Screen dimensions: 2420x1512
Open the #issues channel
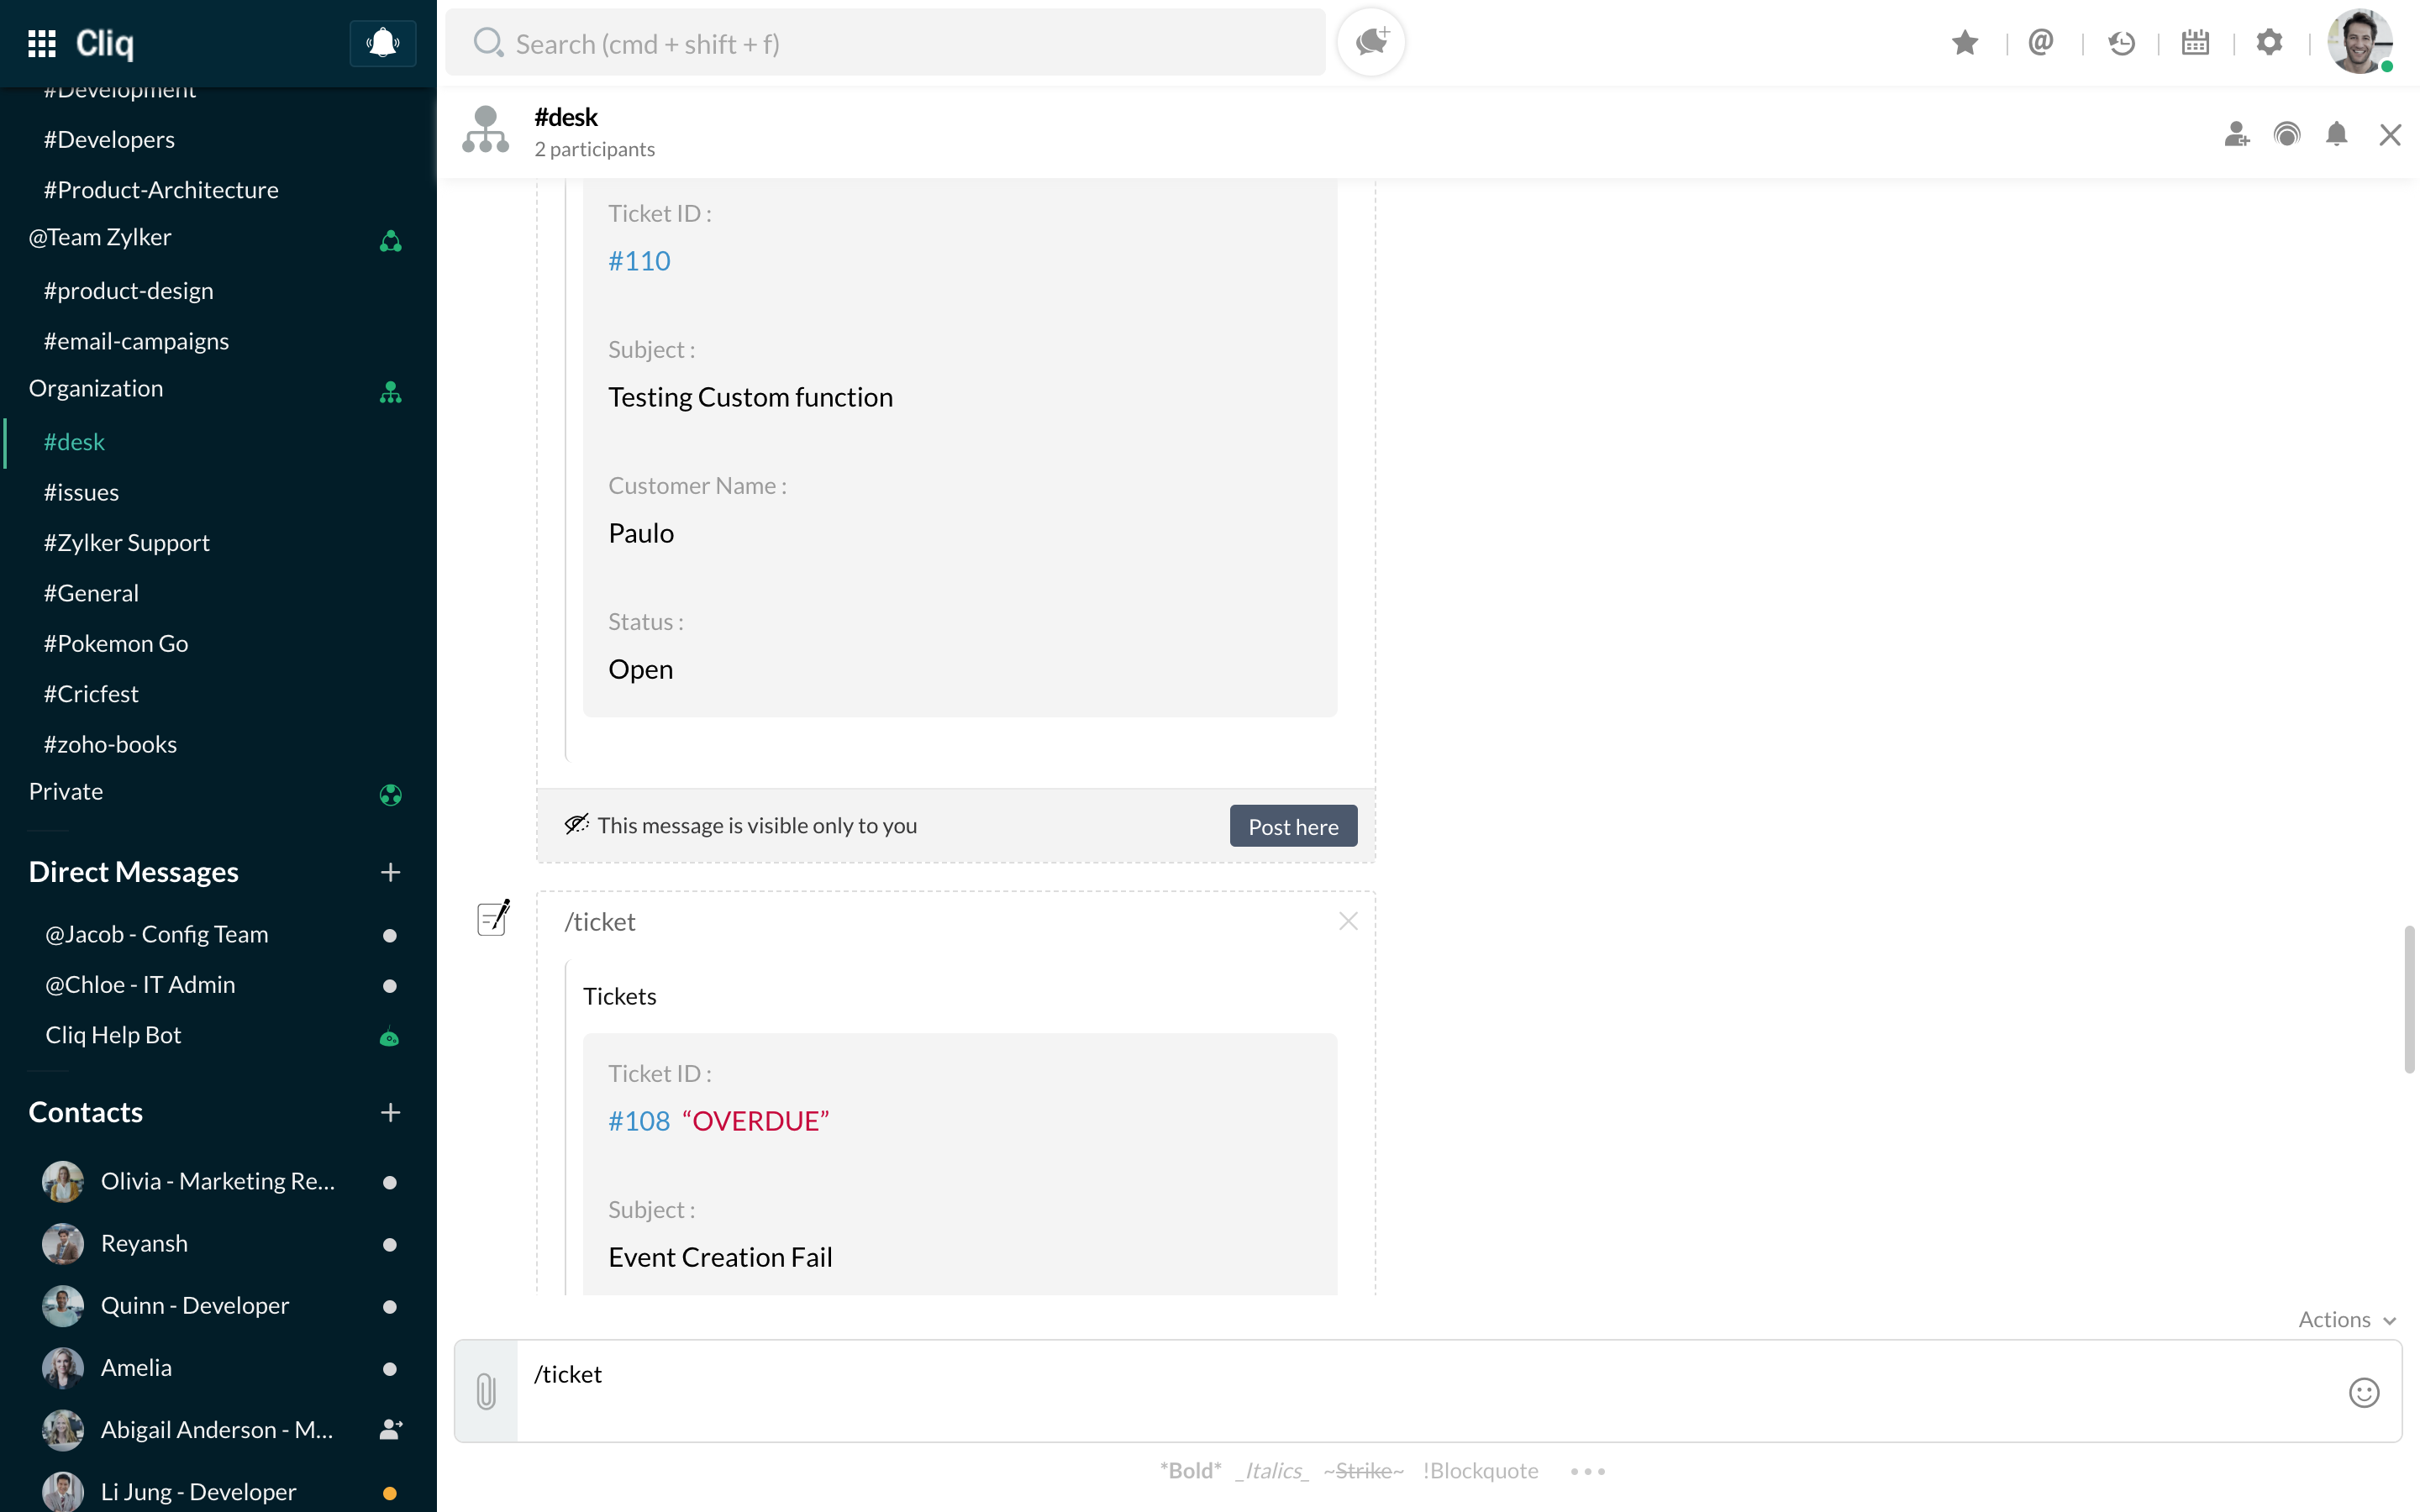click(x=81, y=492)
